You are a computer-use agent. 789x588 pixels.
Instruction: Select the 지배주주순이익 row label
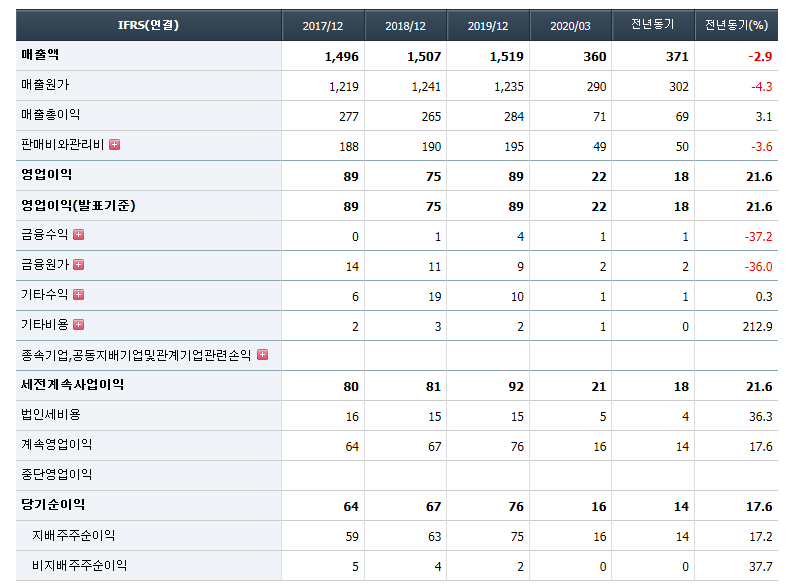click(x=73, y=536)
